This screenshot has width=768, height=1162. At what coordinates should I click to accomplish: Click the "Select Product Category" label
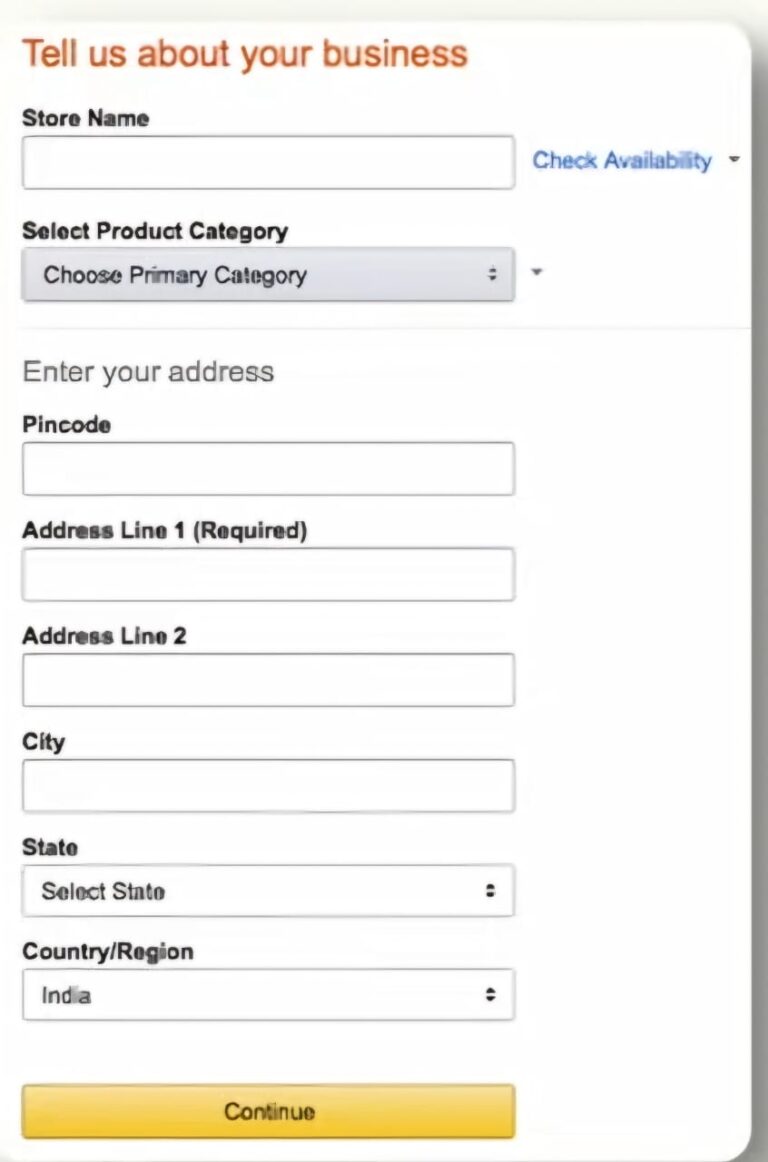[x=155, y=231]
